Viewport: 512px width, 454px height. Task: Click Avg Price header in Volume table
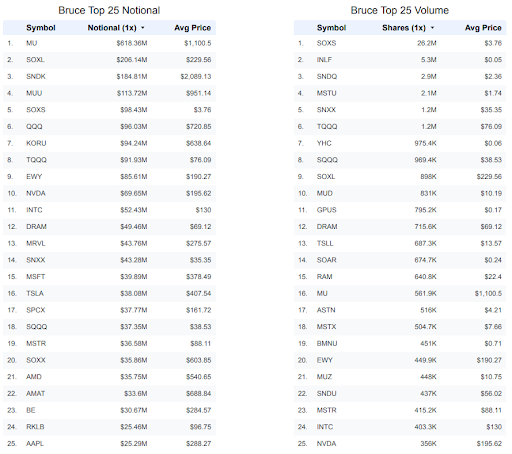point(483,28)
